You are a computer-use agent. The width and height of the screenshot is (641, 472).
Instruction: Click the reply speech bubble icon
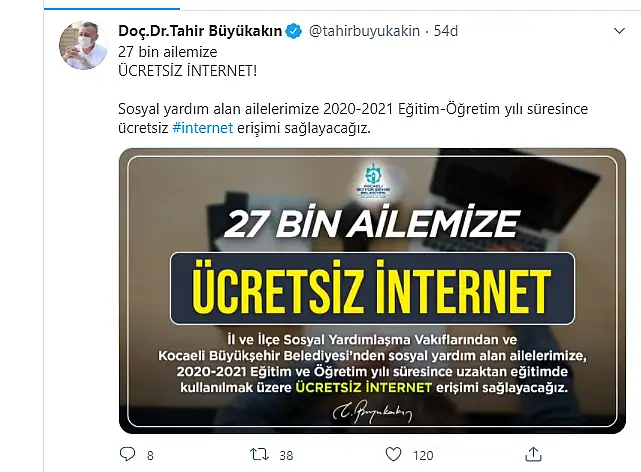pyautogui.click(x=127, y=454)
